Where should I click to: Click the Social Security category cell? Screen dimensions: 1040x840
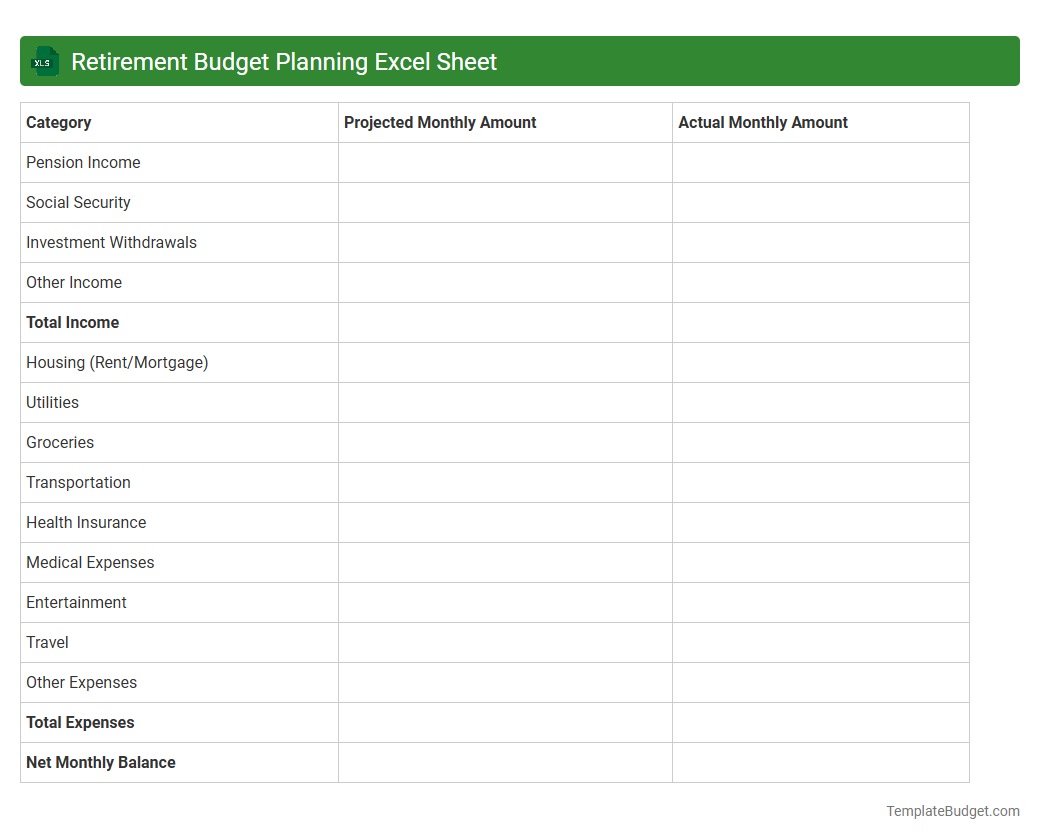(x=78, y=202)
